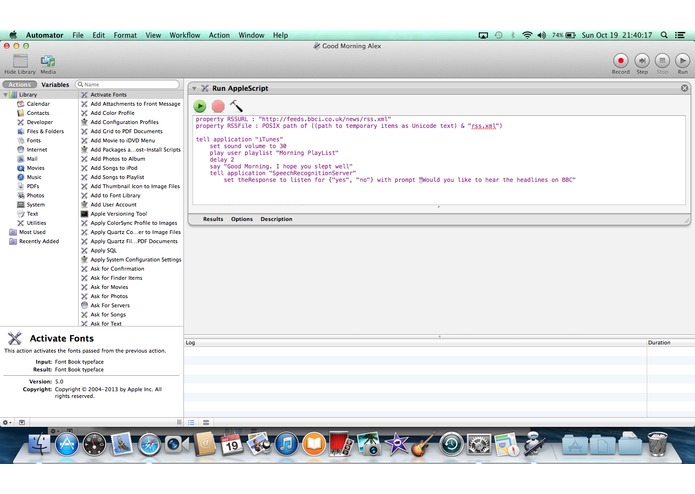Open the Most Used folder
Viewport: 695px width, 494px height.
(x=32, y=232)
